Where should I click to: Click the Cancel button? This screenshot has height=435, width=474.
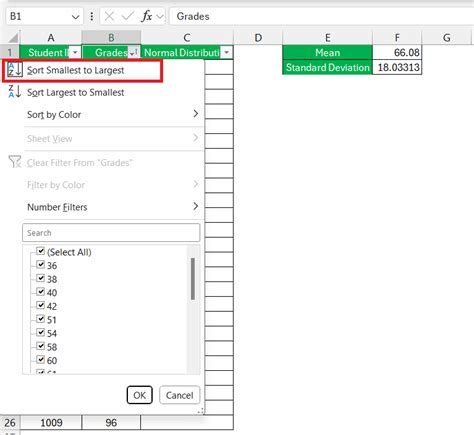[180, 395]
